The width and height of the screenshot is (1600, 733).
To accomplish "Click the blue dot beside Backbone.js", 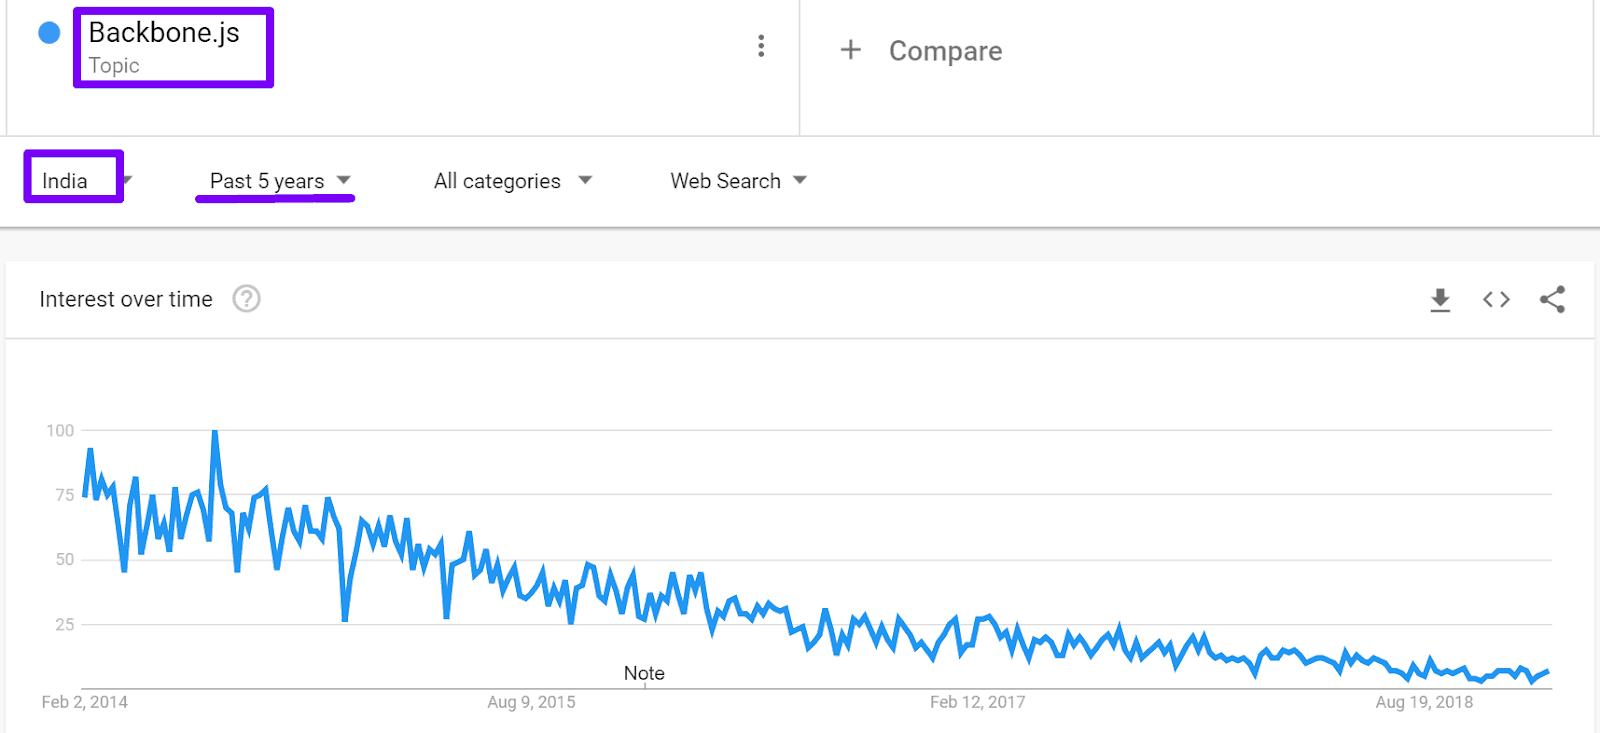I will pos(49,33).
